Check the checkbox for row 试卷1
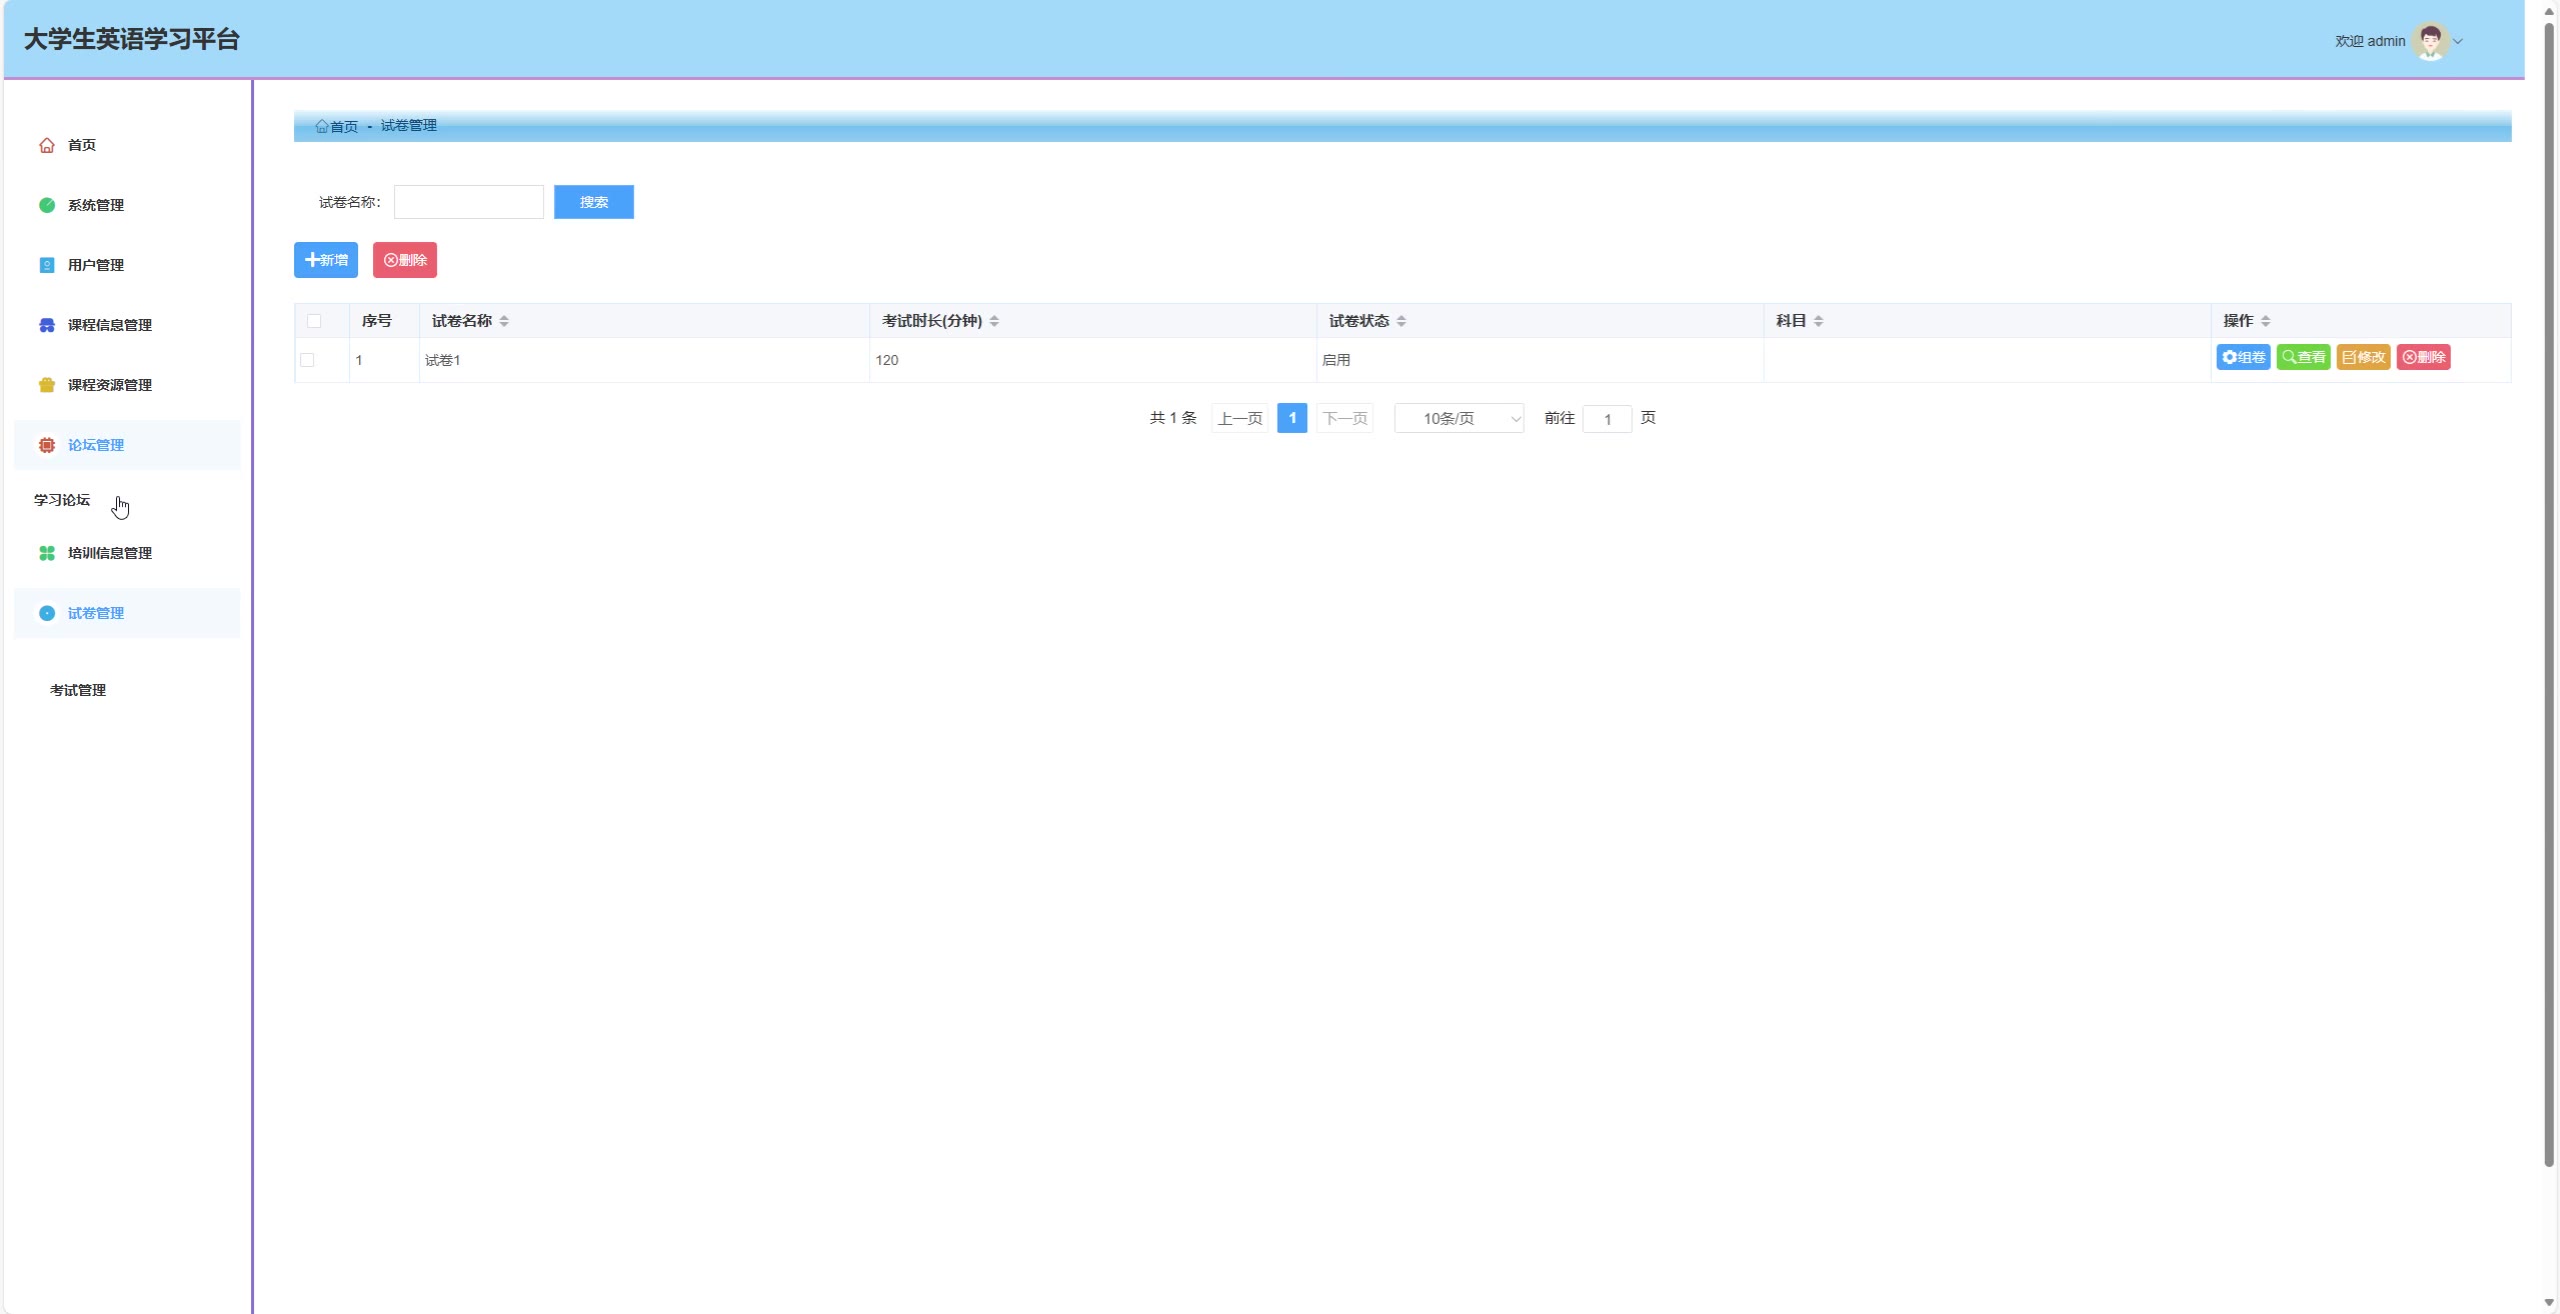 click(307, 360)
